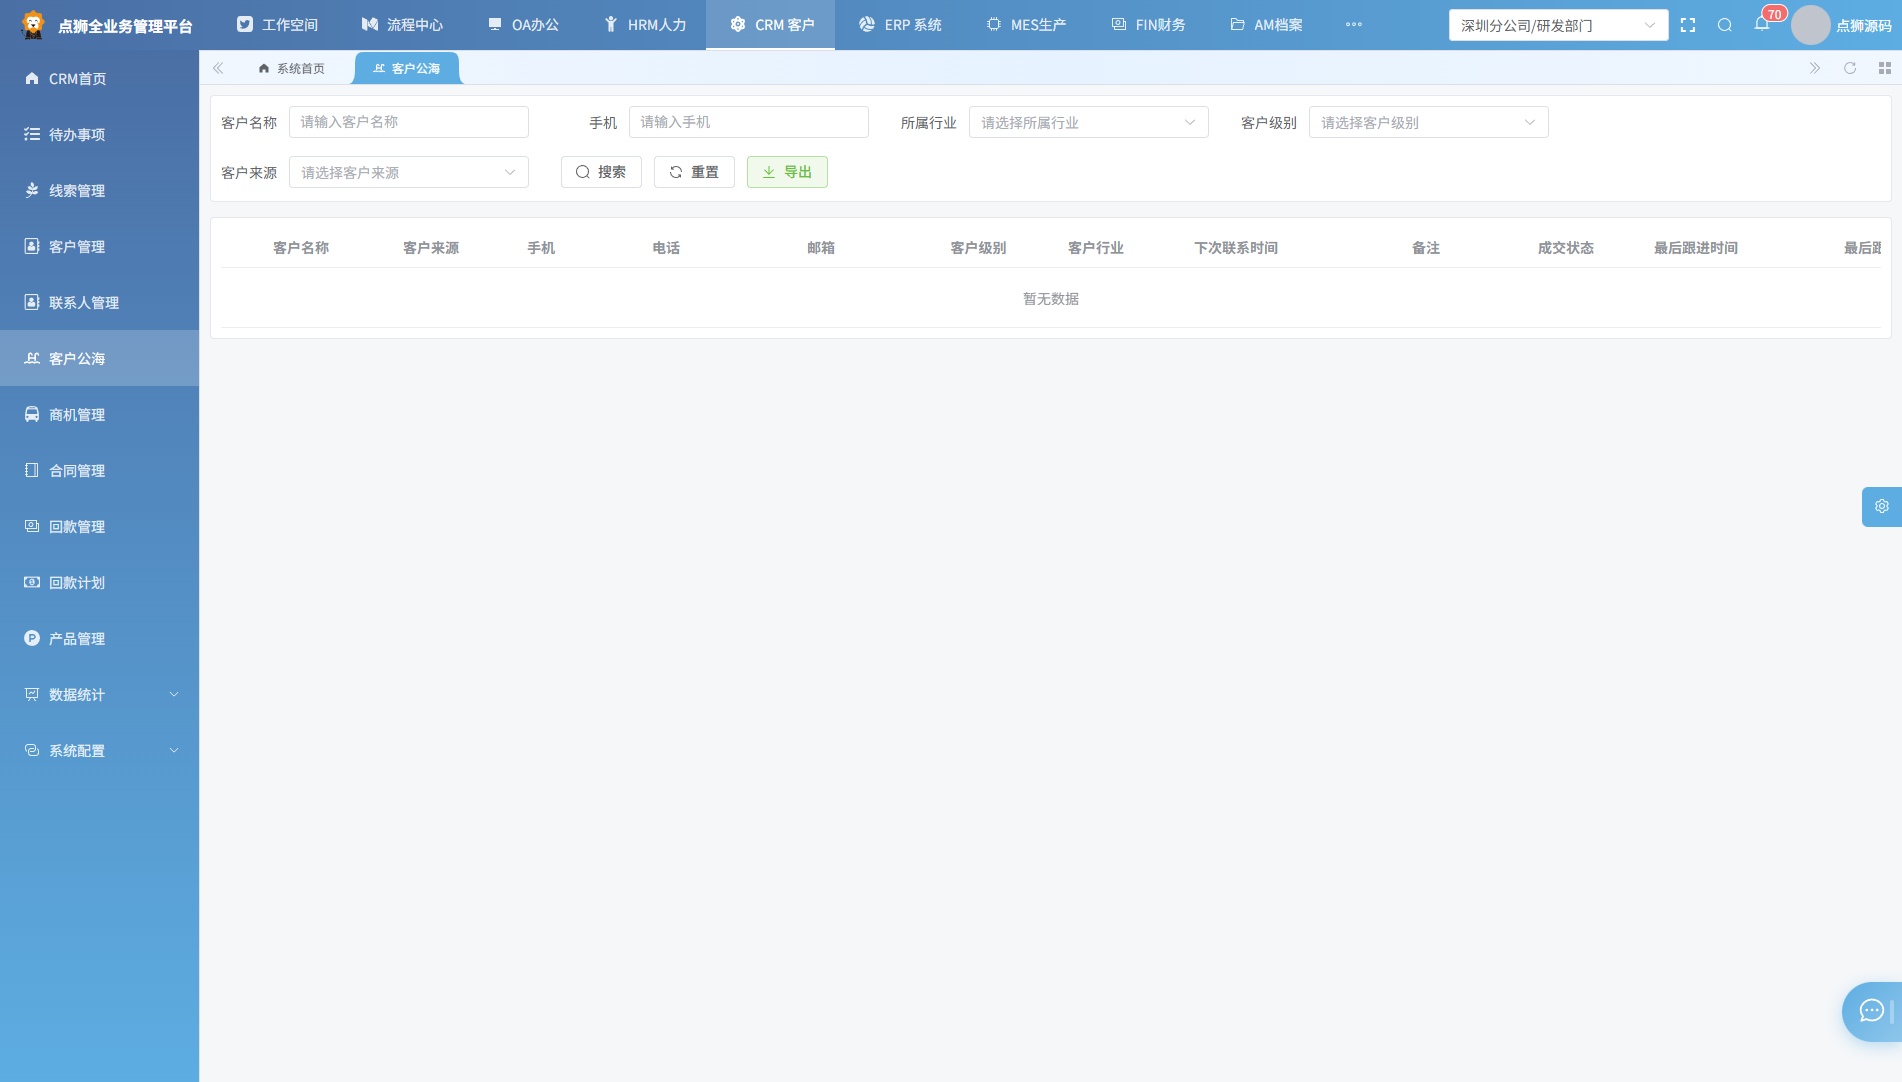
Task: Click the 备注 column header
Action: (1426, 248)
